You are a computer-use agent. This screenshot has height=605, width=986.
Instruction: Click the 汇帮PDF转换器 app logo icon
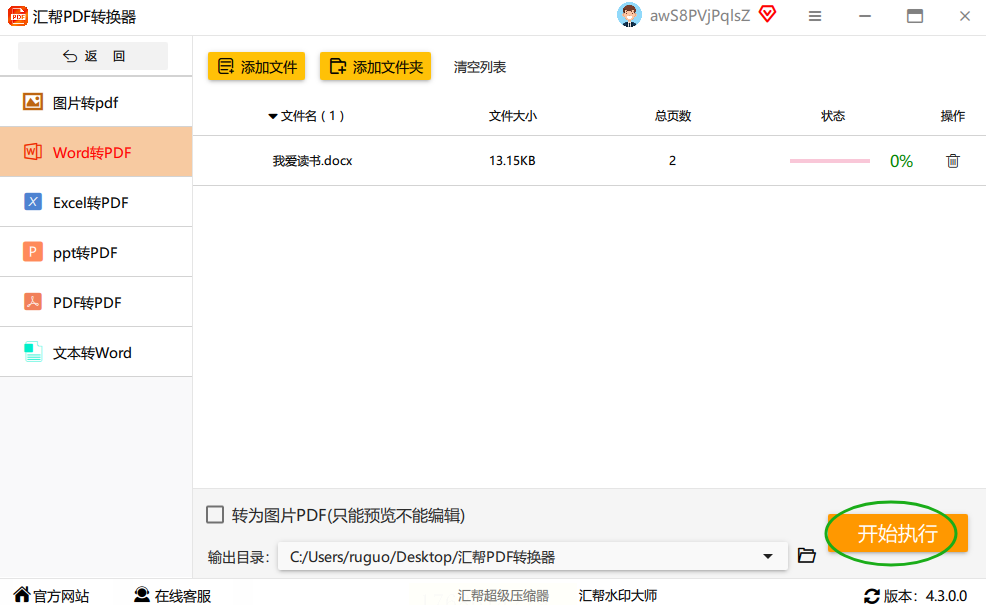coord(18,16)
